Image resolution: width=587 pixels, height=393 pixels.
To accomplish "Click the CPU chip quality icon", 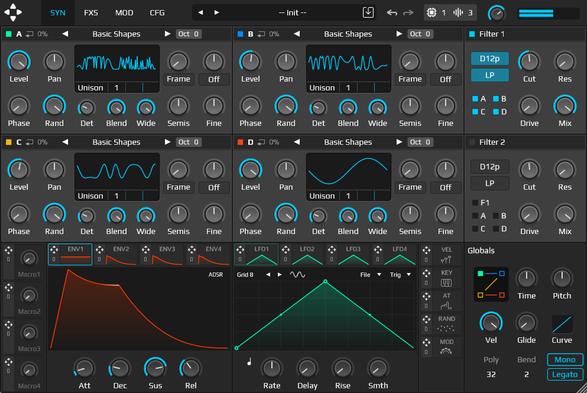I will click(431, 13).
